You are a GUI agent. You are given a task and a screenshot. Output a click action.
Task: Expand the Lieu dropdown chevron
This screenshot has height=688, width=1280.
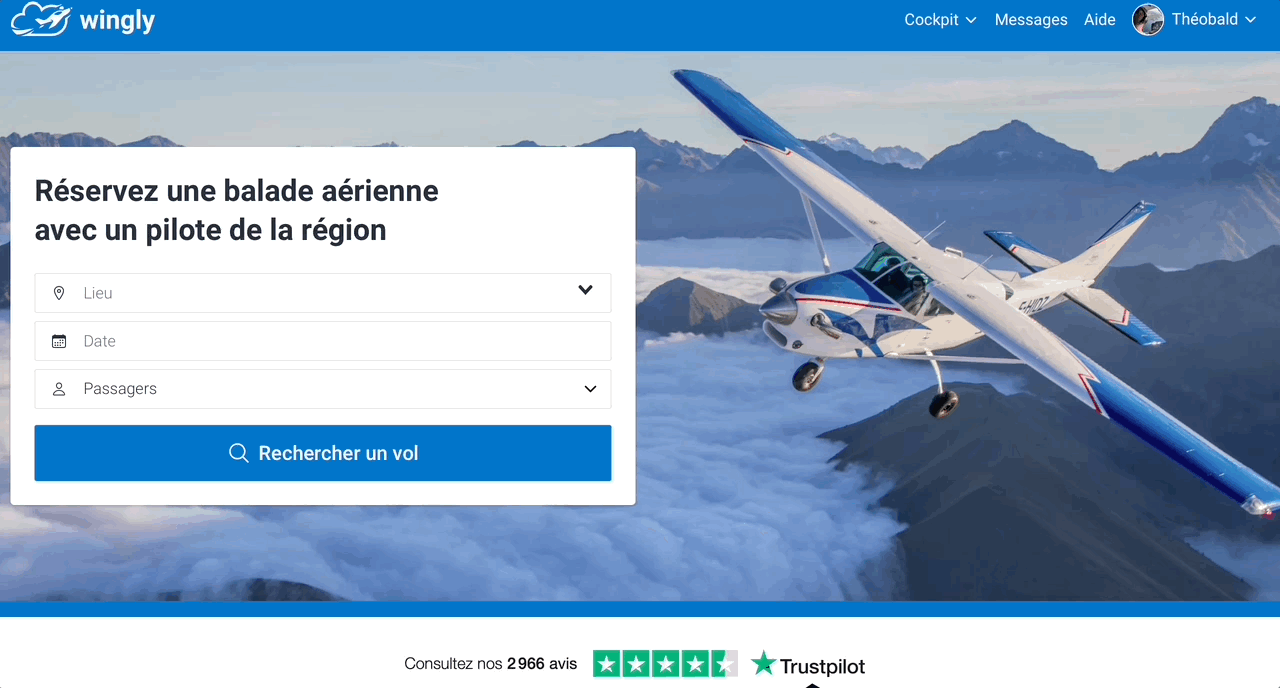[x=586, y=290]
